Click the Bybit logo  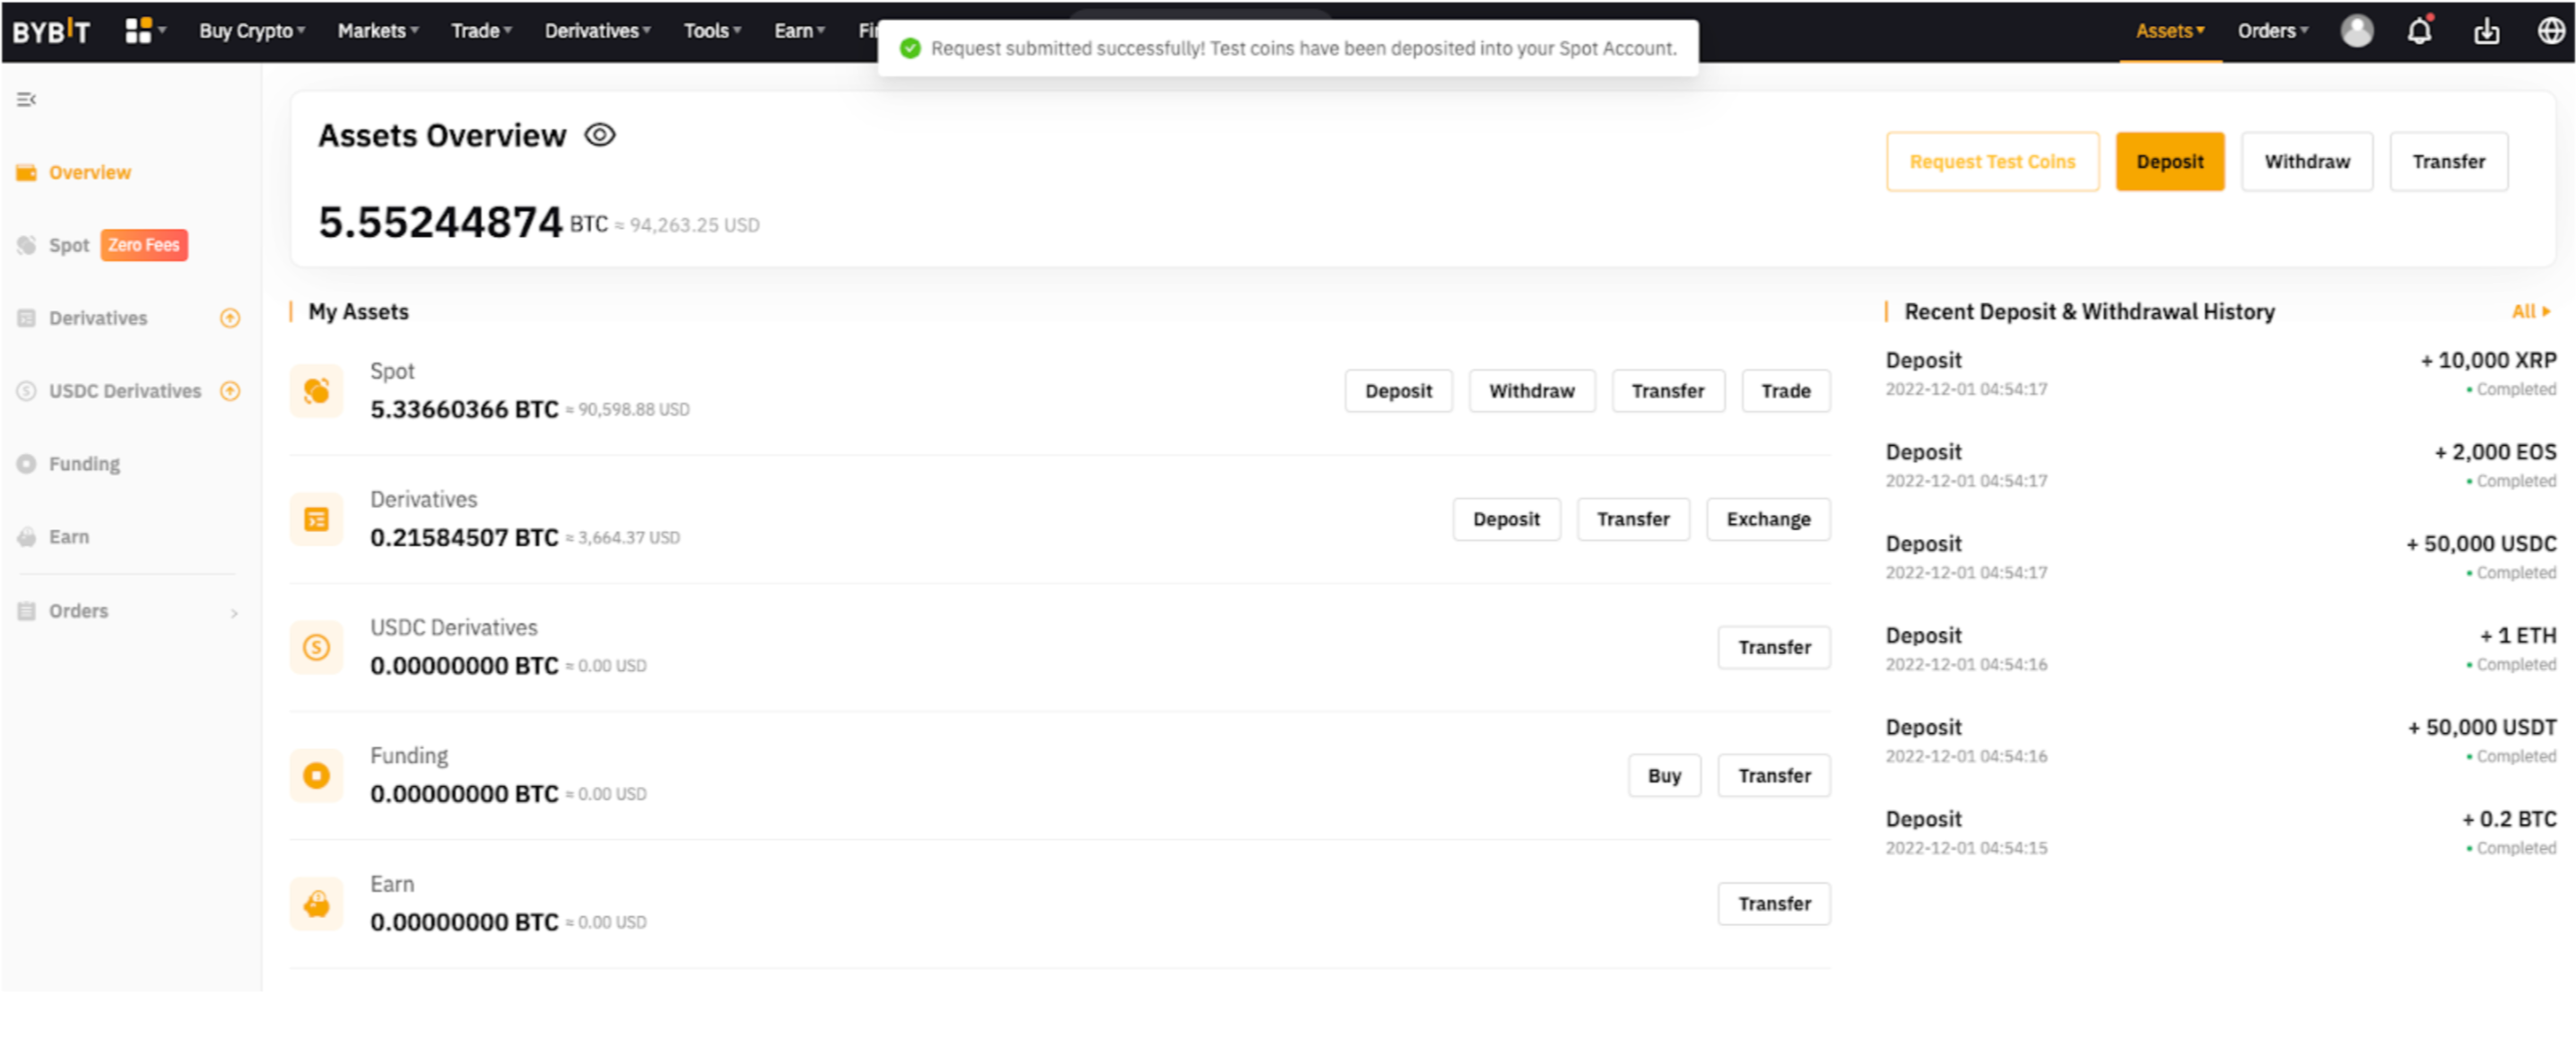(51, 31)
